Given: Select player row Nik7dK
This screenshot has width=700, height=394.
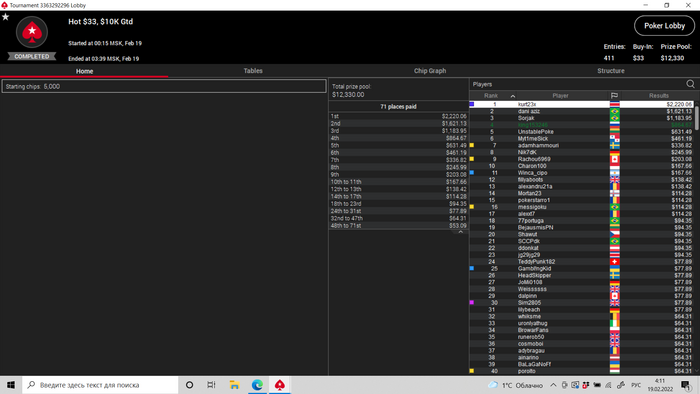Looking at the screenshot, I should coord(581,152).
